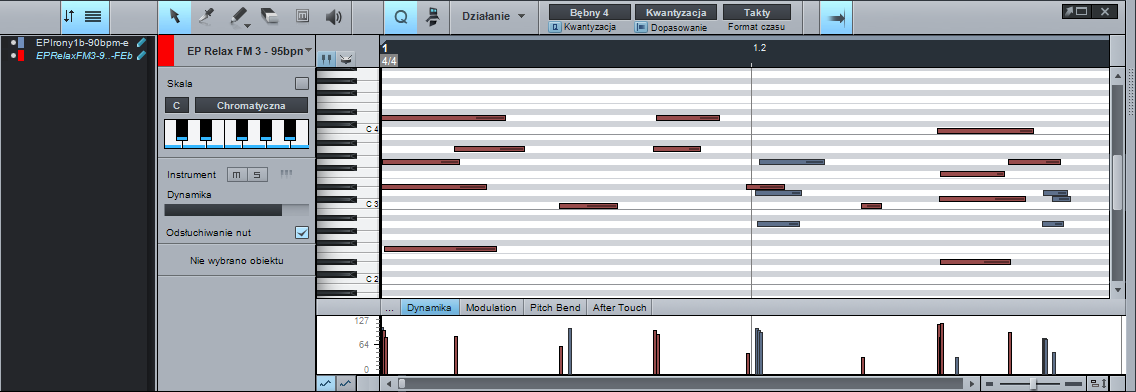The height and width of the screenshot is (392, 1136).
Task: Open the Kwantyzacja snap mode field
Action: point(676,12)
